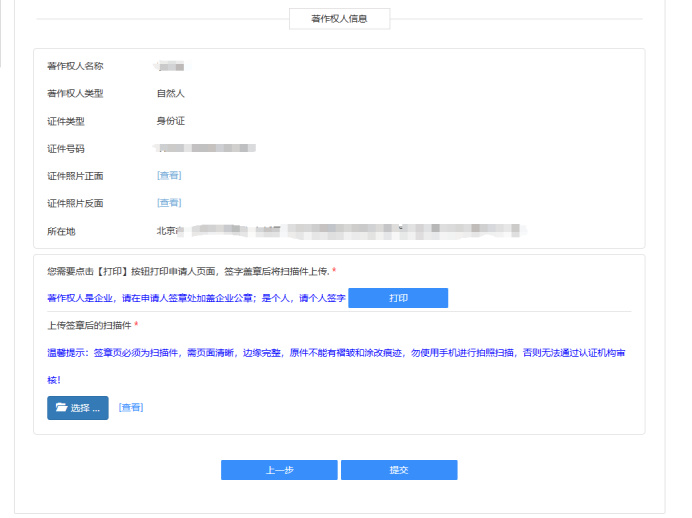Click the folder icon on 选择 button
Image resolution: width=692 pixels, height=518 pixels.
(61, 407)
